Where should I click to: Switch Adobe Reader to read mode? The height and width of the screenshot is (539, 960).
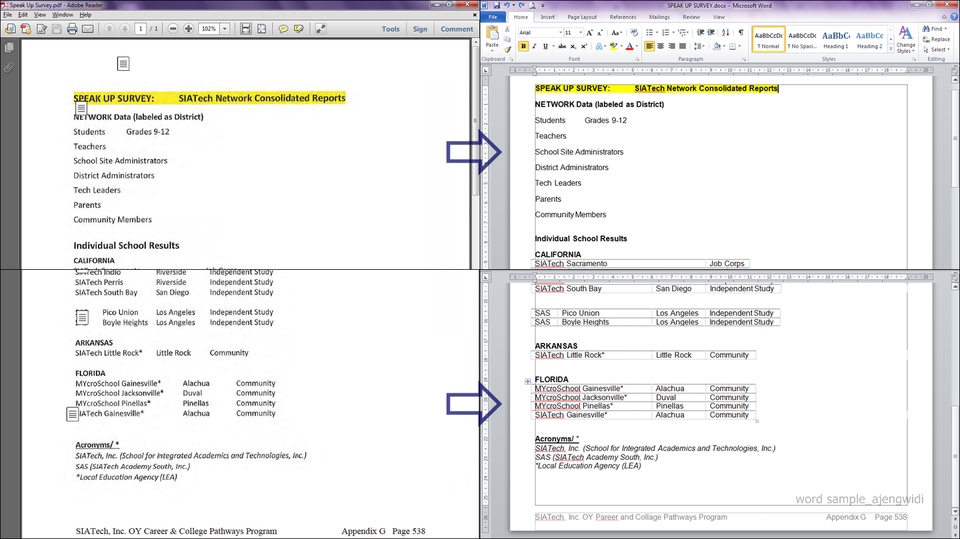(320, 29)
